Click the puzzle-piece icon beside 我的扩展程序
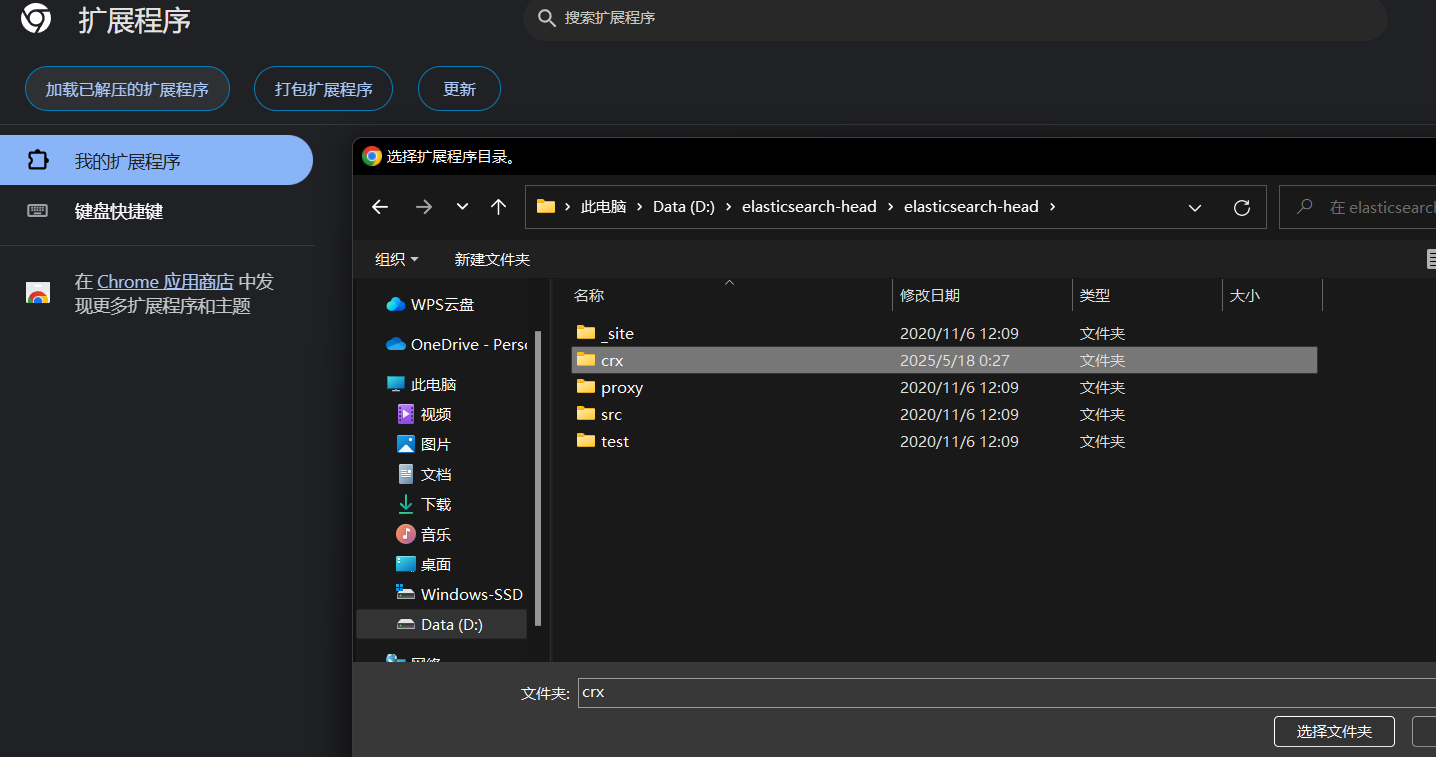 coord(38,160)
